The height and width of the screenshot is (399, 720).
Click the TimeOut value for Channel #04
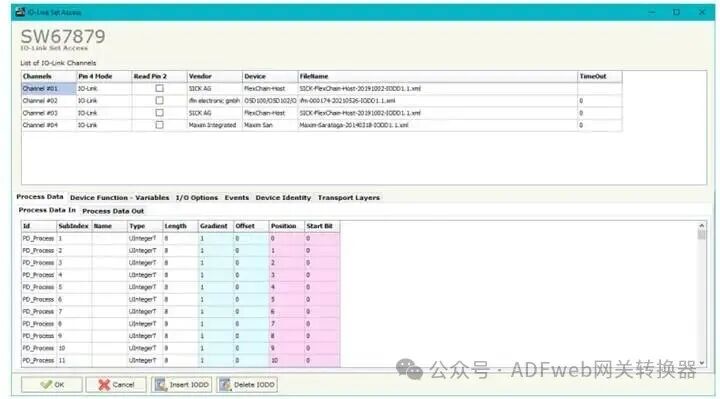[x=600, y=125]
